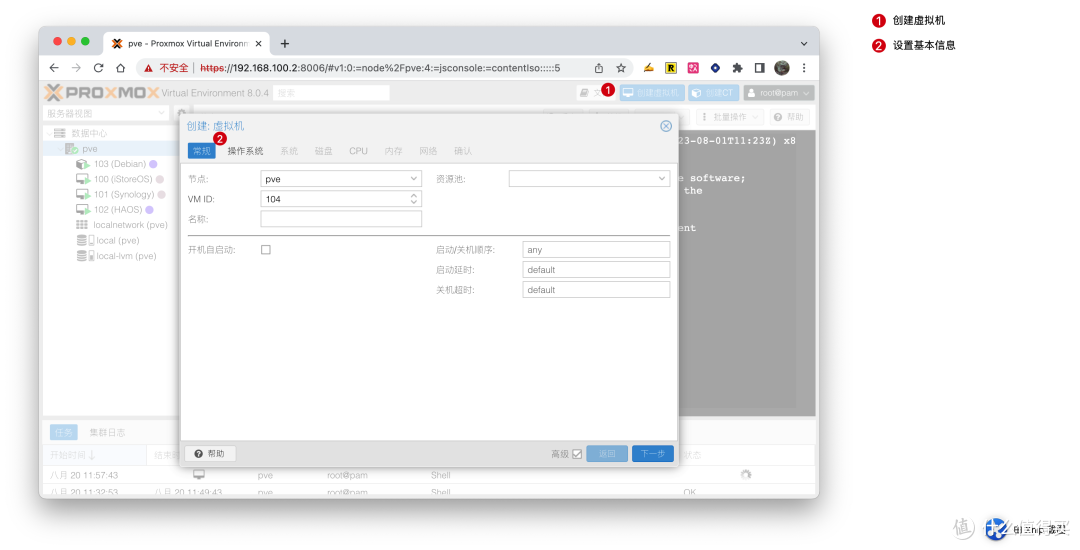Click the Proxmox logo

102,92
